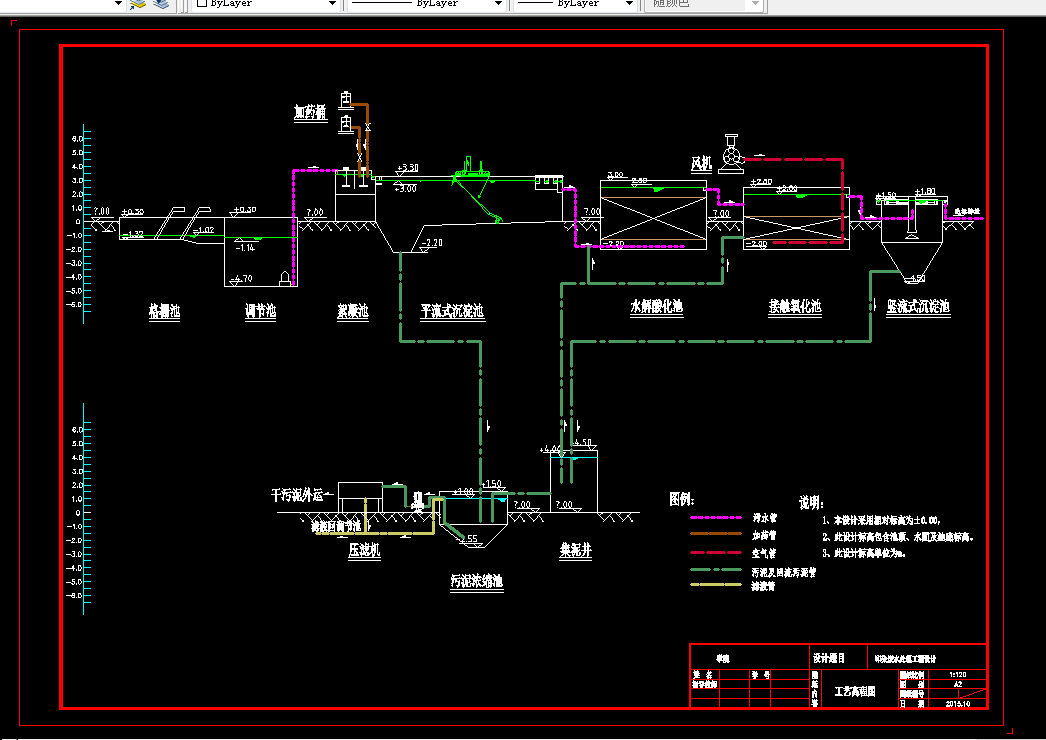This screenshot has height=740, width=1046.
Task: Click the -5.0 tick on the upper elevation scale
Action: 75,290
